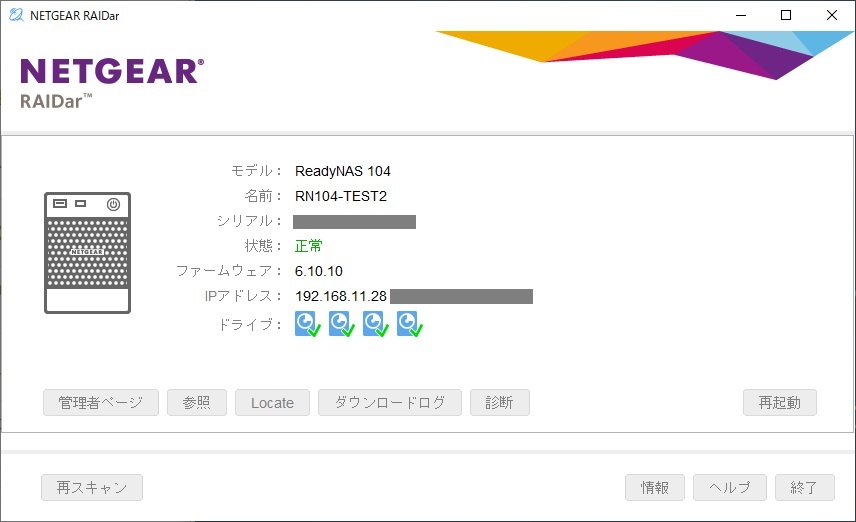Viewport: 856px width, 522px height.
Task: Click the second drive status icon
Action: [x=341, y=324]
